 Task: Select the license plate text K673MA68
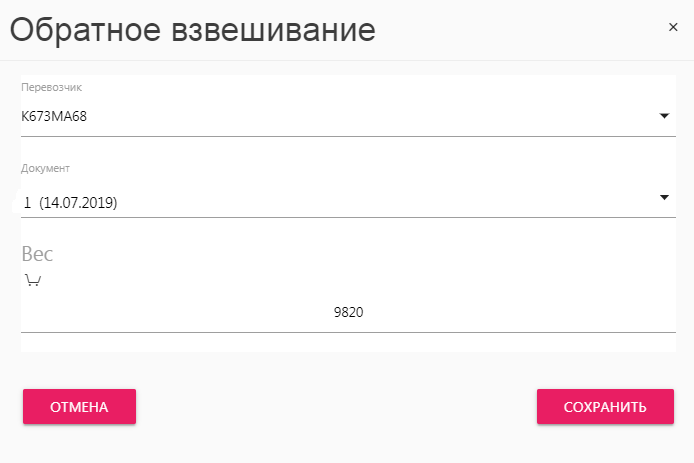tap(54, 116)
